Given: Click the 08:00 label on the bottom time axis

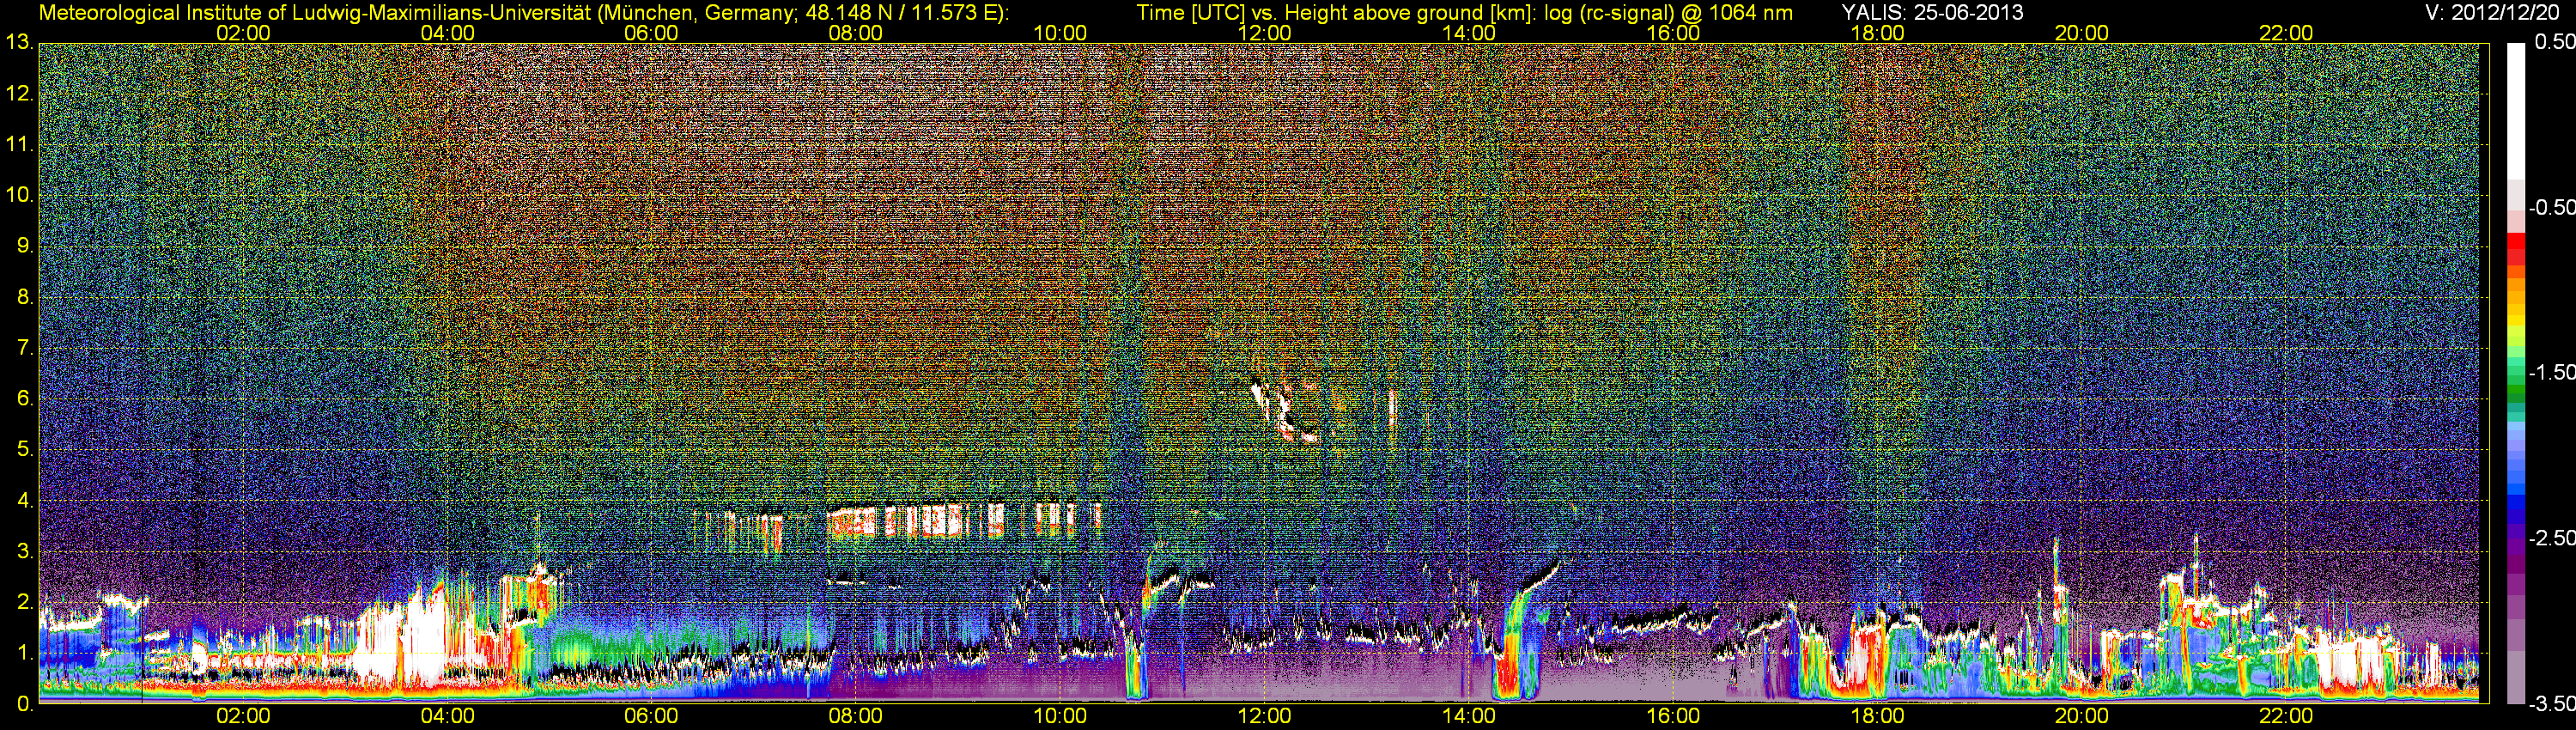Looking at the screenshot, I should (x=856, y=717).
